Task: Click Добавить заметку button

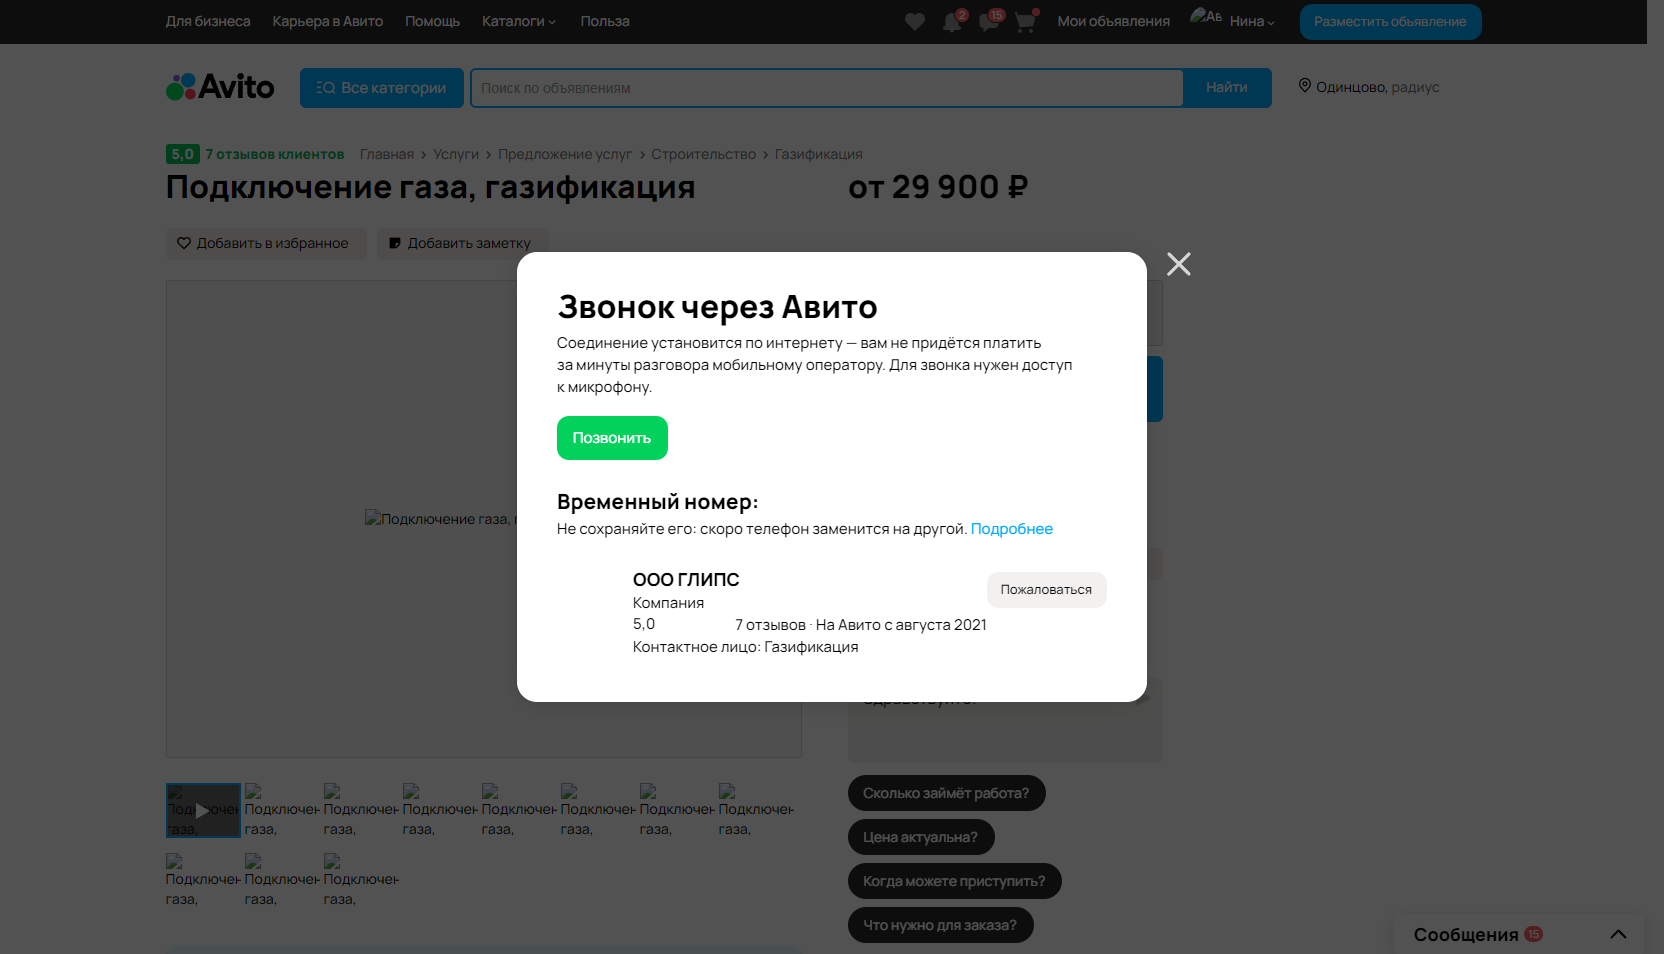Action: tap(462, 243)
